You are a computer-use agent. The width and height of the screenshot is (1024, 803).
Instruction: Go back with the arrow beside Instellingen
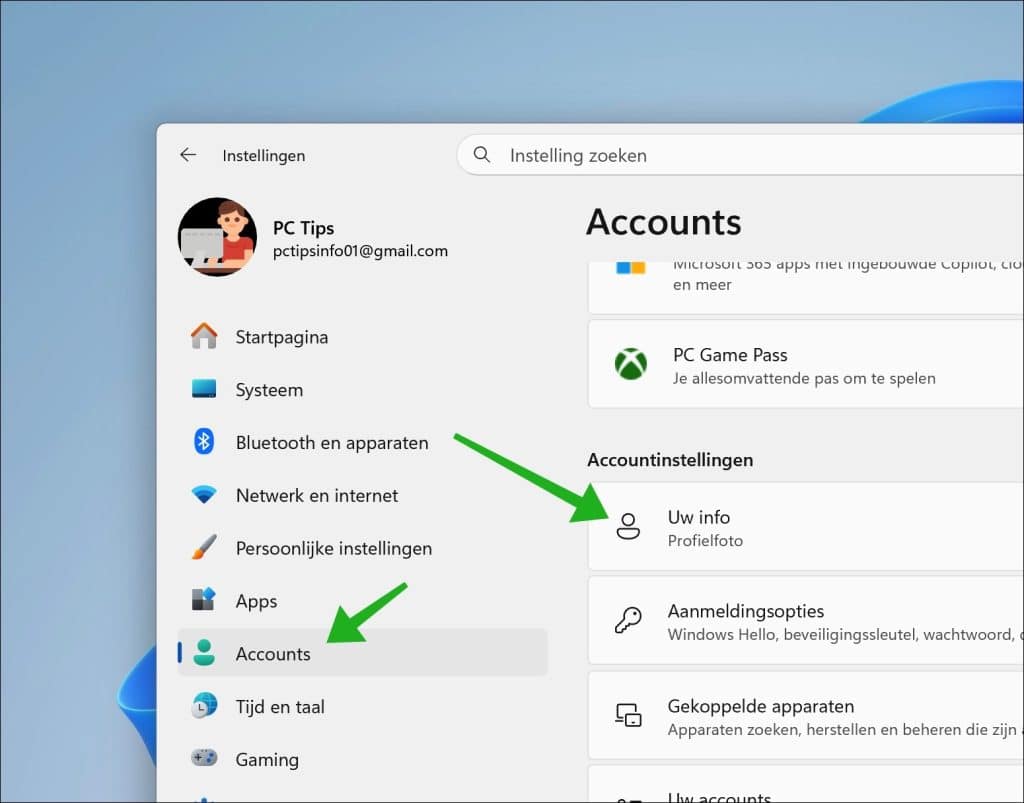[x=188, y=155]
